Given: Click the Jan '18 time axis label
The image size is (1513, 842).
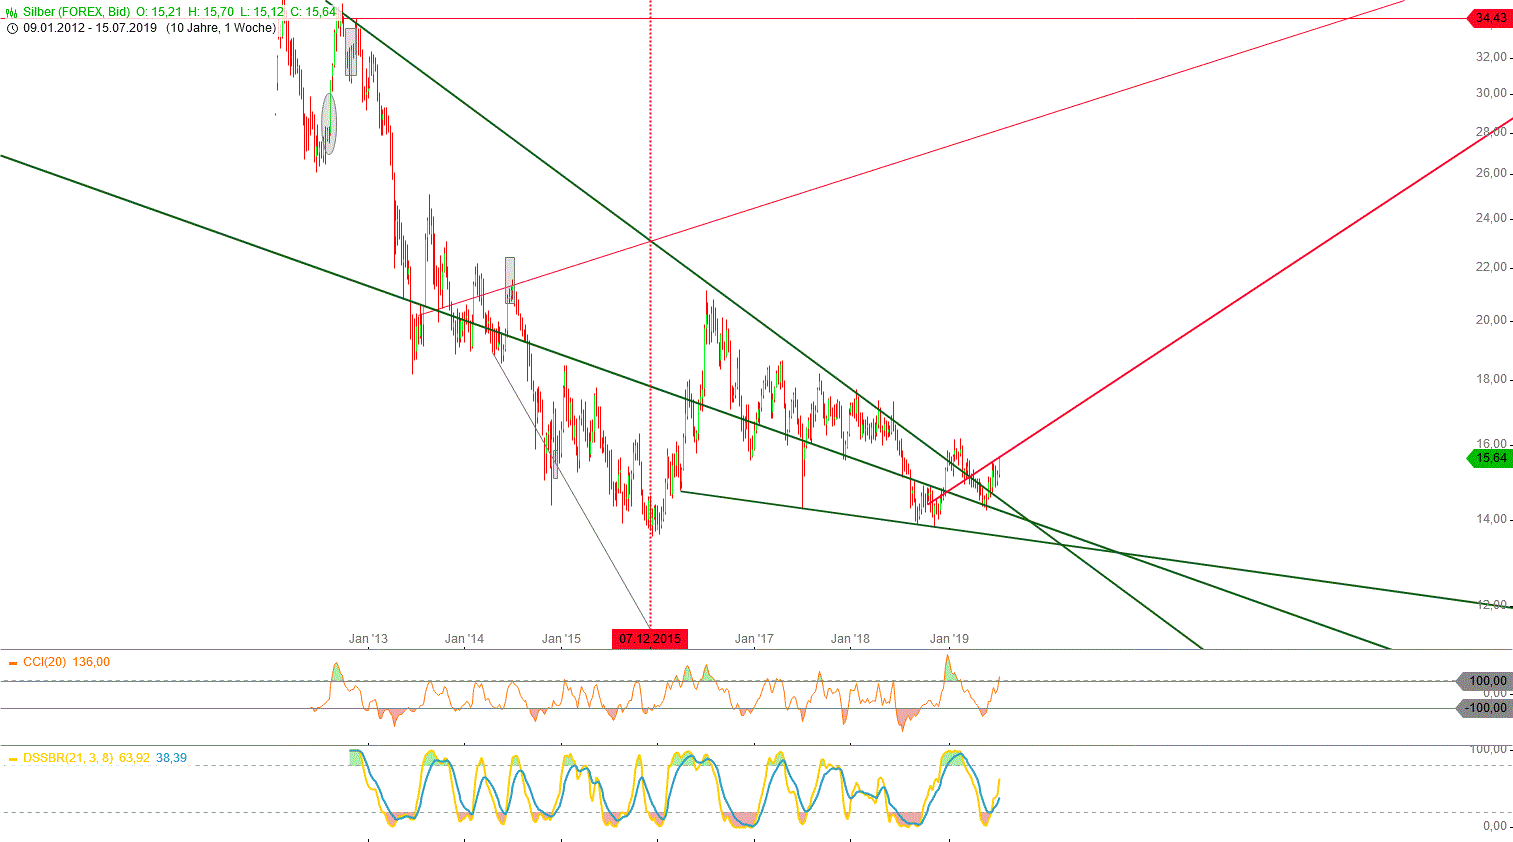Looking at the screenshot, I should pos(850,639).
